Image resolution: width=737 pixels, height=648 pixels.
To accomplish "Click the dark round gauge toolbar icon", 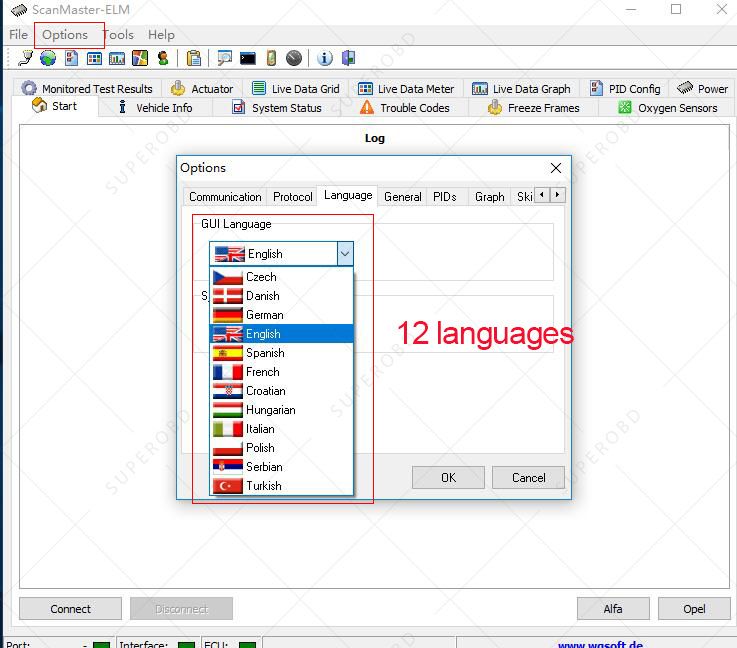I will point(294,58).
